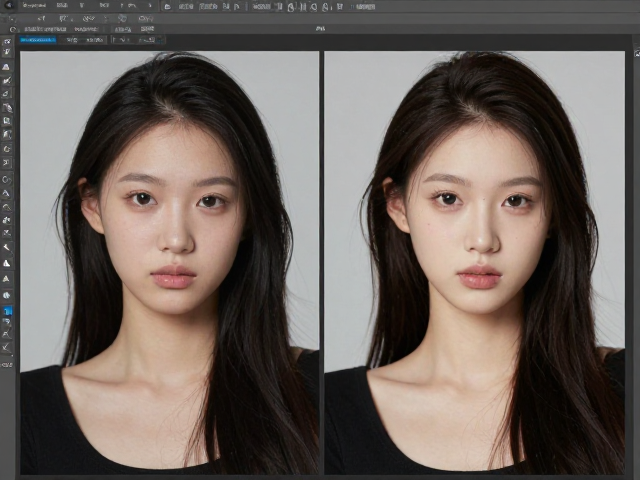The height and width of the screenshot is (480, 640).
Task: Select the solid white triangle tool in left toolbar
Action: point(7,264)
